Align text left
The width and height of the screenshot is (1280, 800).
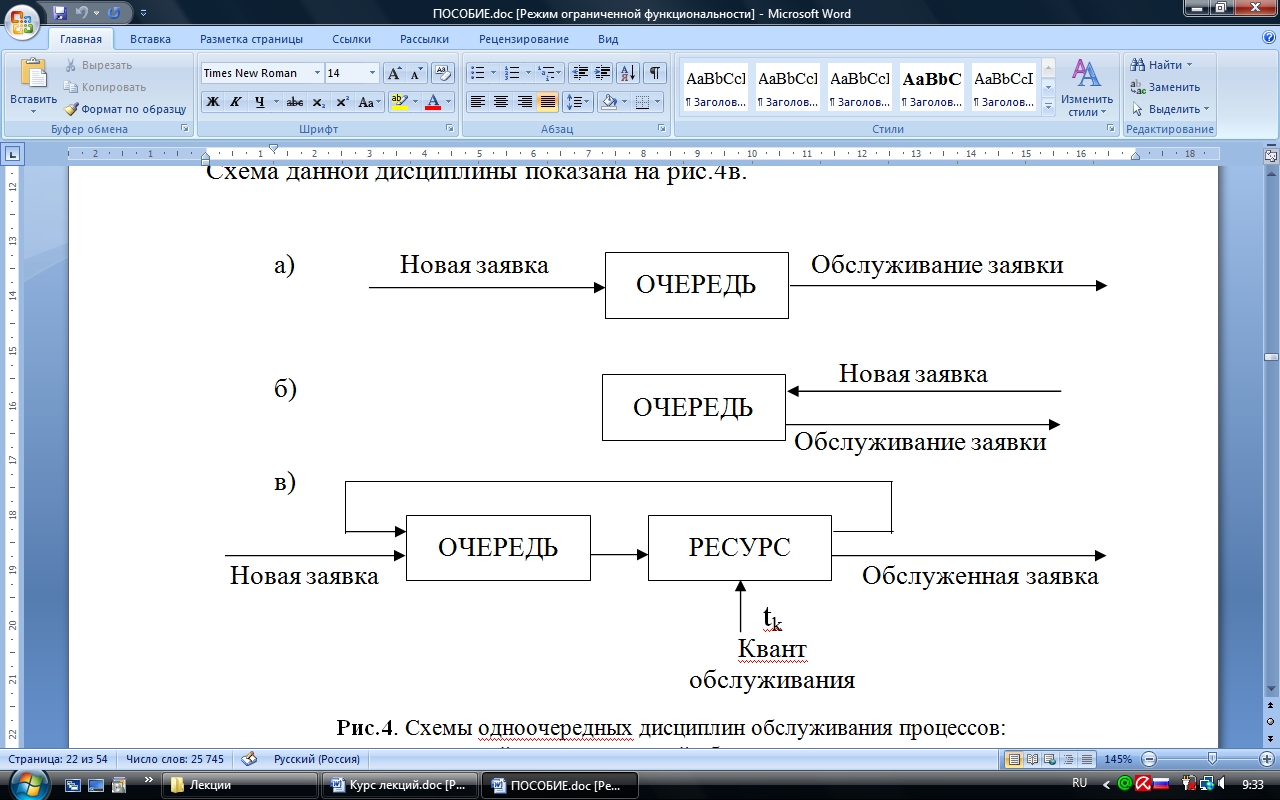(x=478, y=102)
